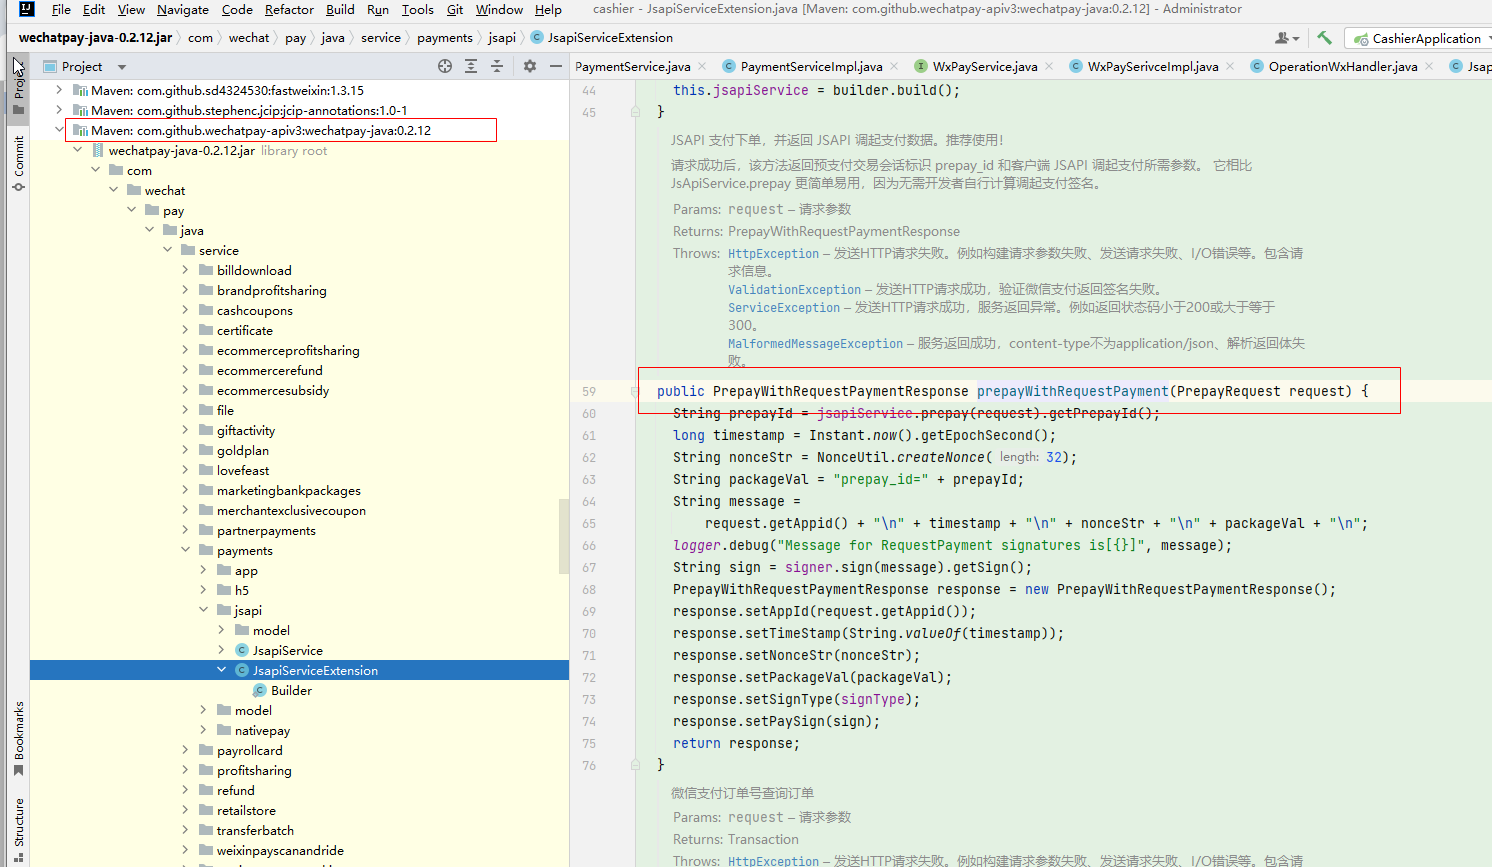Click the JsapiServiceExtension breadcrumb
Screen dimensions: 1492x867
click(x=602, y=37)
